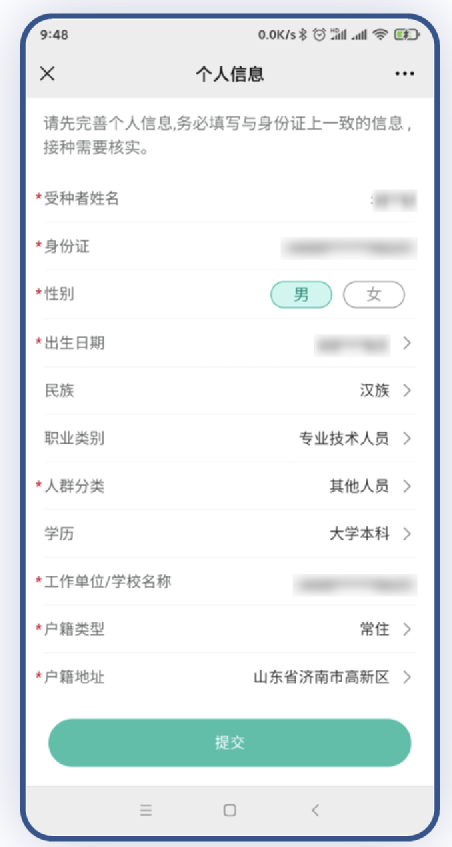The image size is (452, 847).
Task: Tap the Android back navigation icon
Action: click(x=315, y=810)
